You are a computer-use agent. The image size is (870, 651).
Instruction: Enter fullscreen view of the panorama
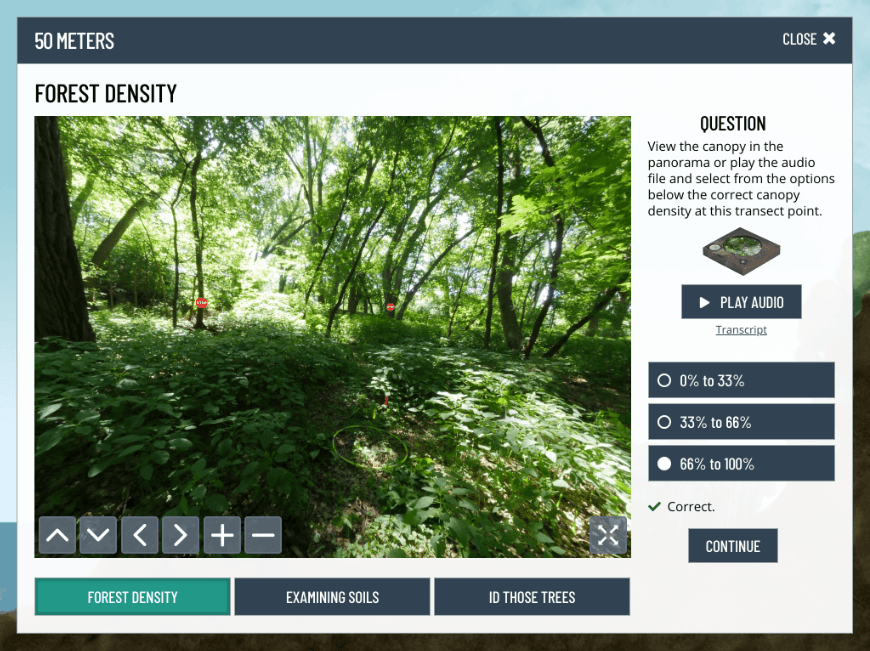click(x=608, y=535)
